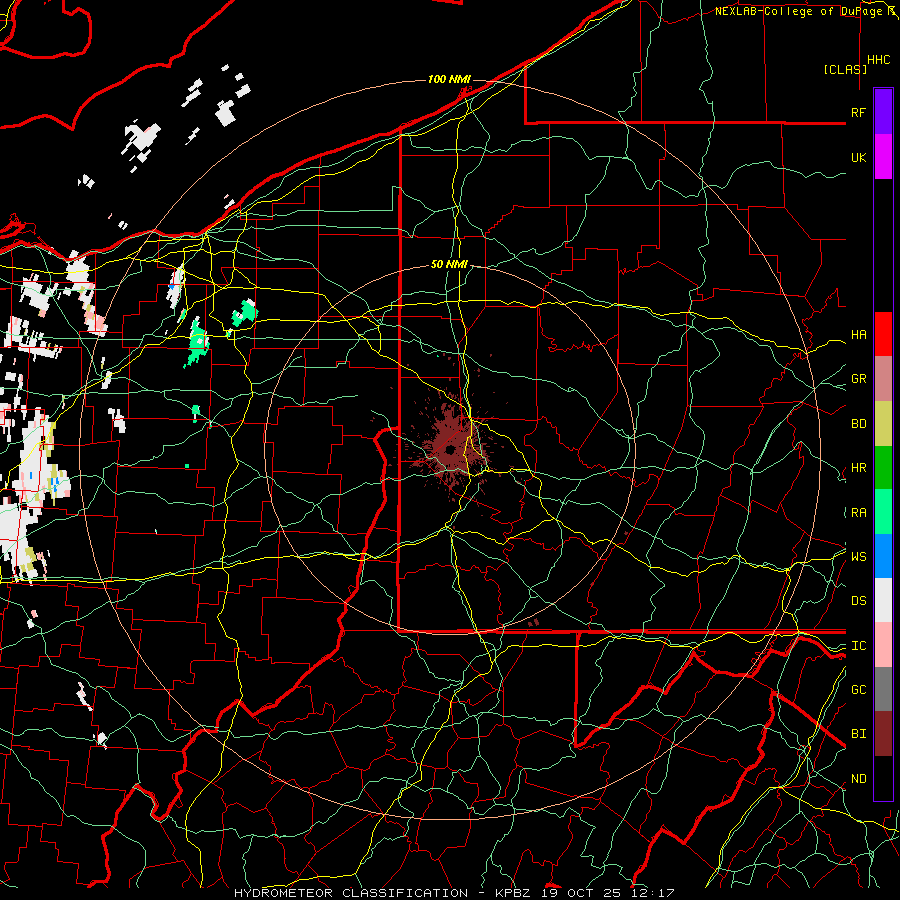The width and height of the screenshot is (900, 900).
Task: Click the GR legend color block
Action: [883, 378]
